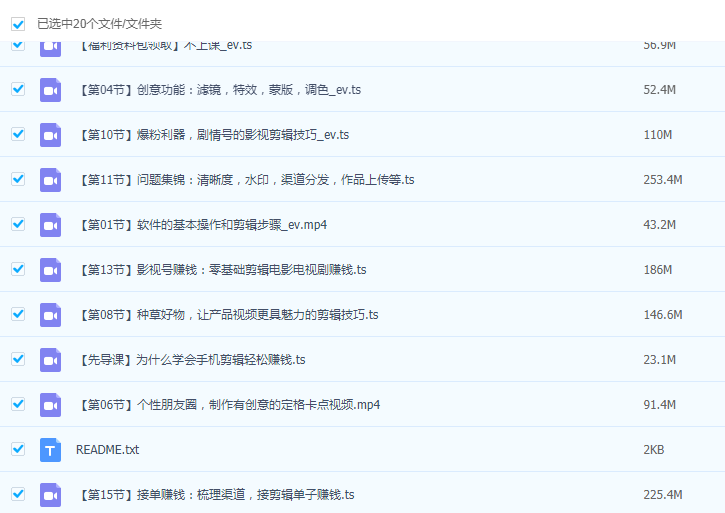Viewport: 725px width, 513px height.
Task: Open 【第10节】爆粉利器，剧情号的影视剪辑技巧_ev.ts
Action: pos(213,135)
